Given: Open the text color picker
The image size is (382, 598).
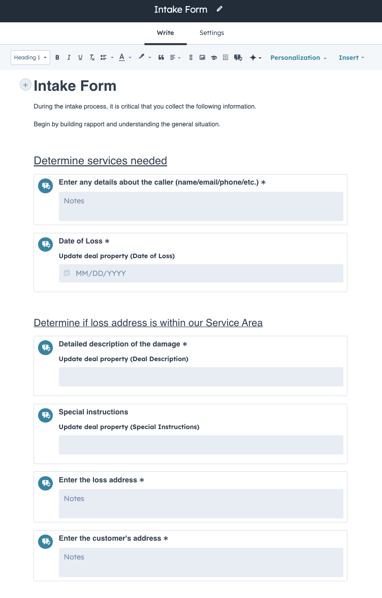Looking at the screenshot, I should [124, 58].
